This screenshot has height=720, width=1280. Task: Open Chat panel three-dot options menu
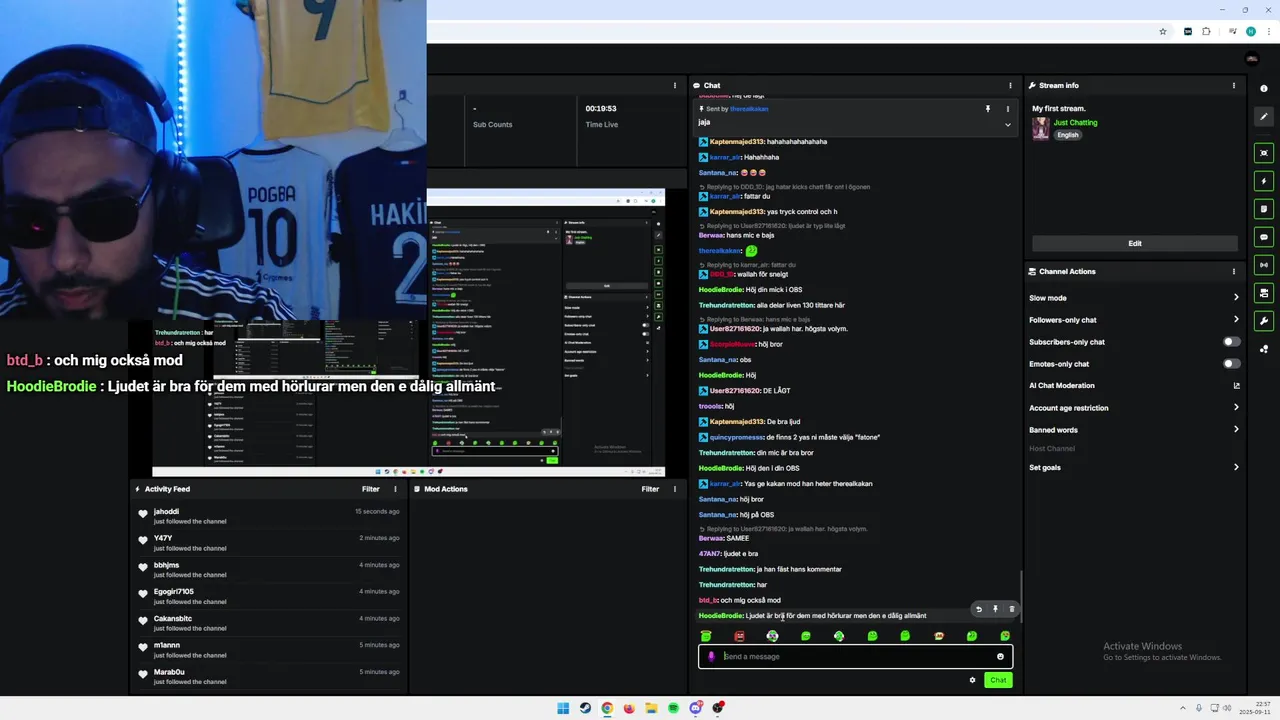pyautogui.click(x=1010, y=85)
